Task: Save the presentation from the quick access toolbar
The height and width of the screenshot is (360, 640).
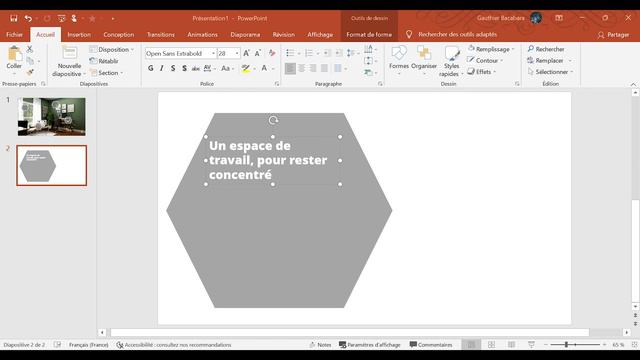Action: (x=13, y=18)
